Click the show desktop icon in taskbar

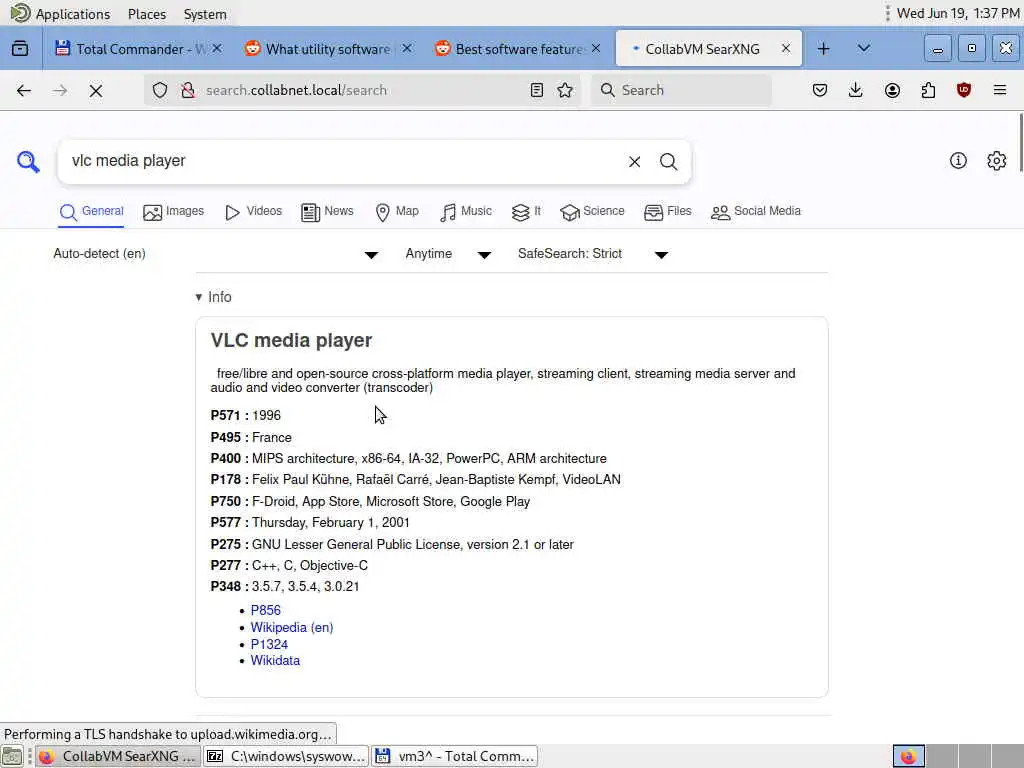(12, 756)
